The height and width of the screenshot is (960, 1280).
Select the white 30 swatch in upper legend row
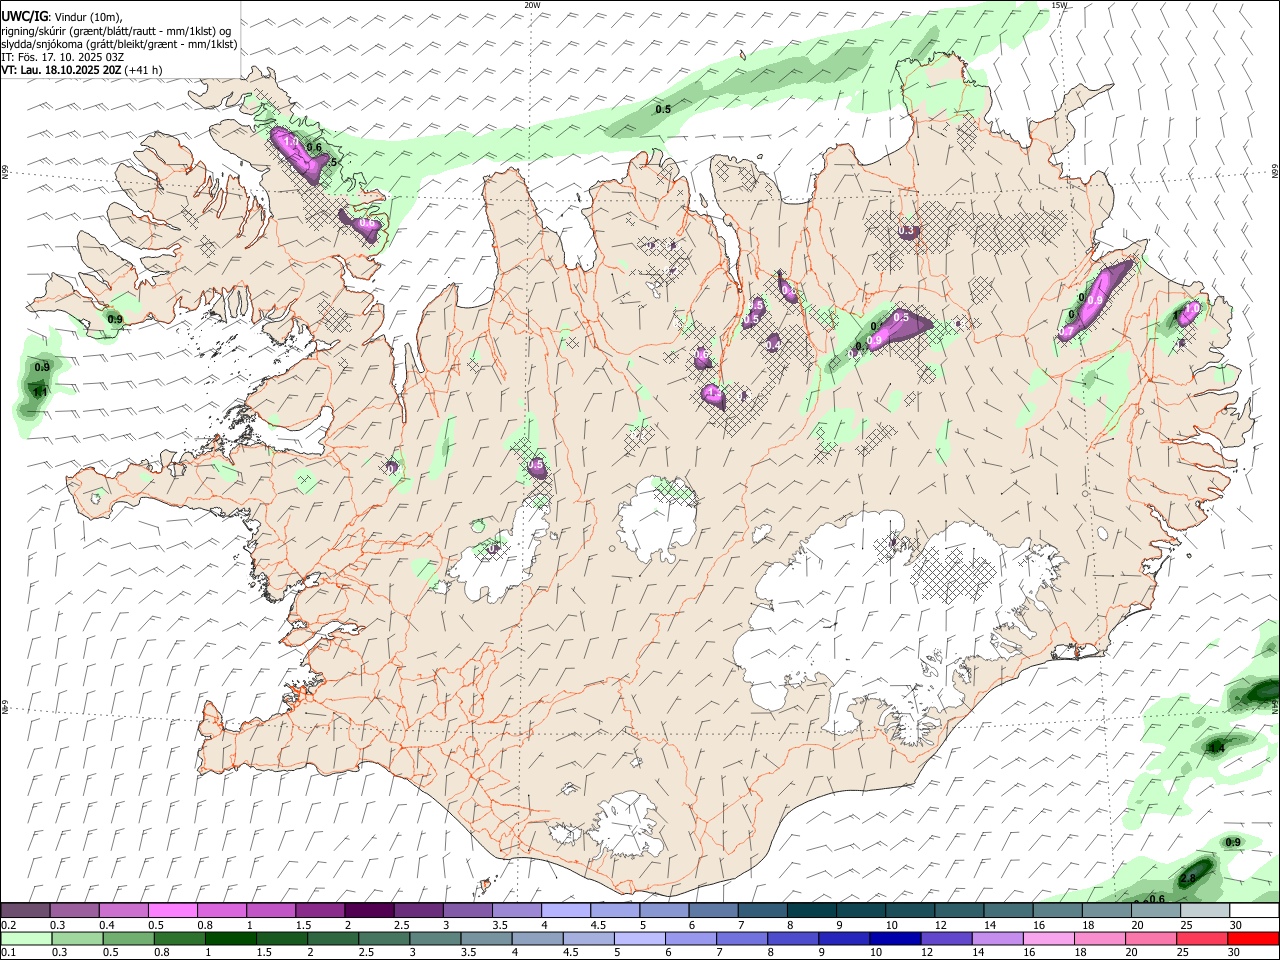[x=1254, y=911]
